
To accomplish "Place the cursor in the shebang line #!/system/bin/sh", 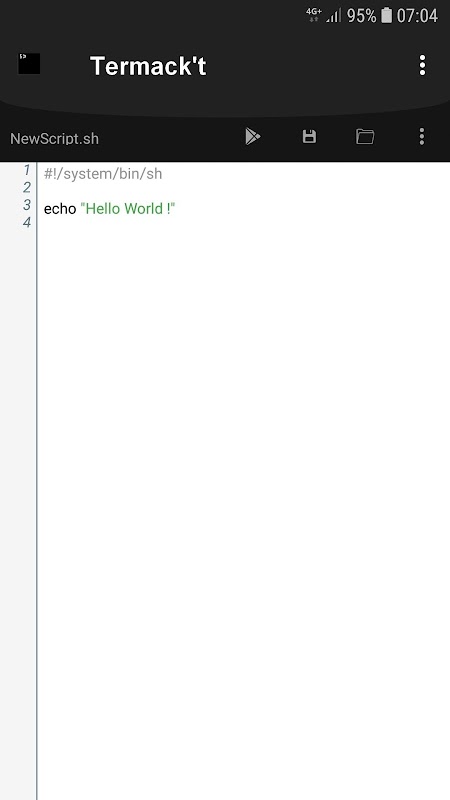I will 103,174.
